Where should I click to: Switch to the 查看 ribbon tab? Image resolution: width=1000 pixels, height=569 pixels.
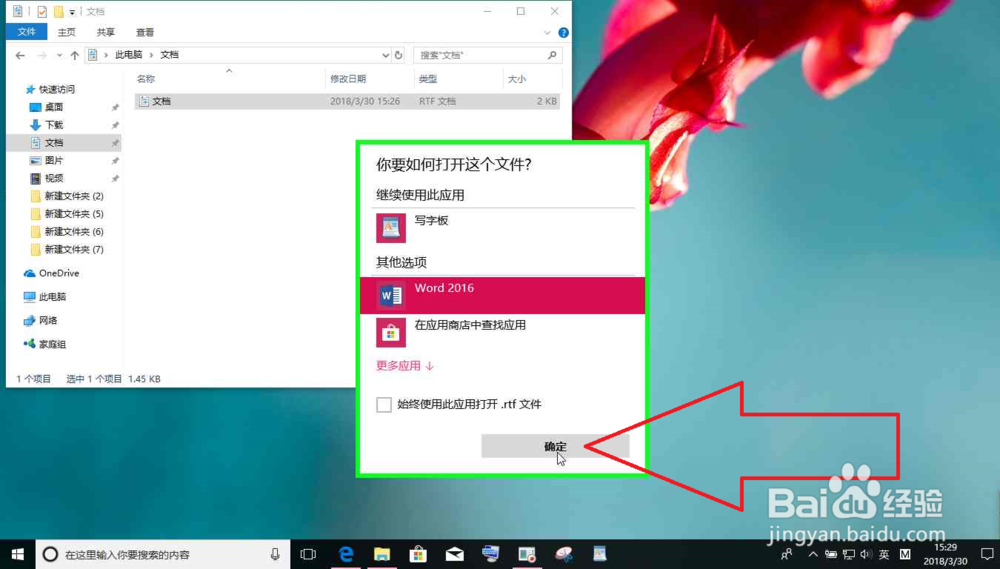pyautogui.click(x=145, y=32)
